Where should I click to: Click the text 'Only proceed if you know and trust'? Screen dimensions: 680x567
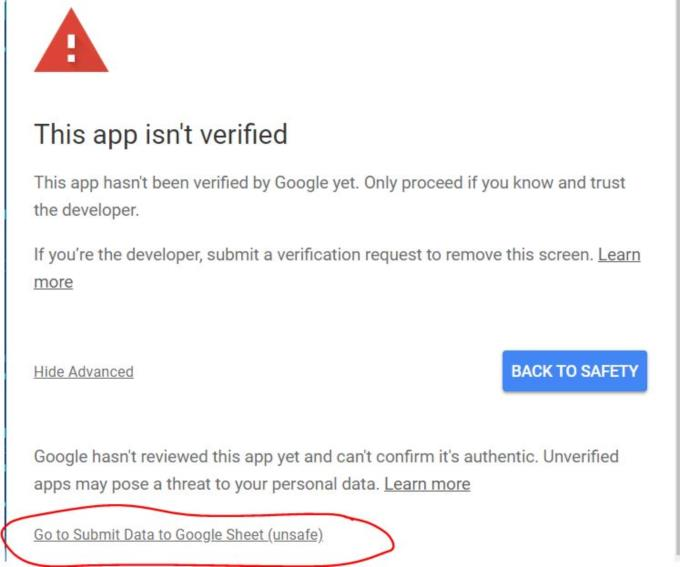pyautogui.click(x=494, y=183)
